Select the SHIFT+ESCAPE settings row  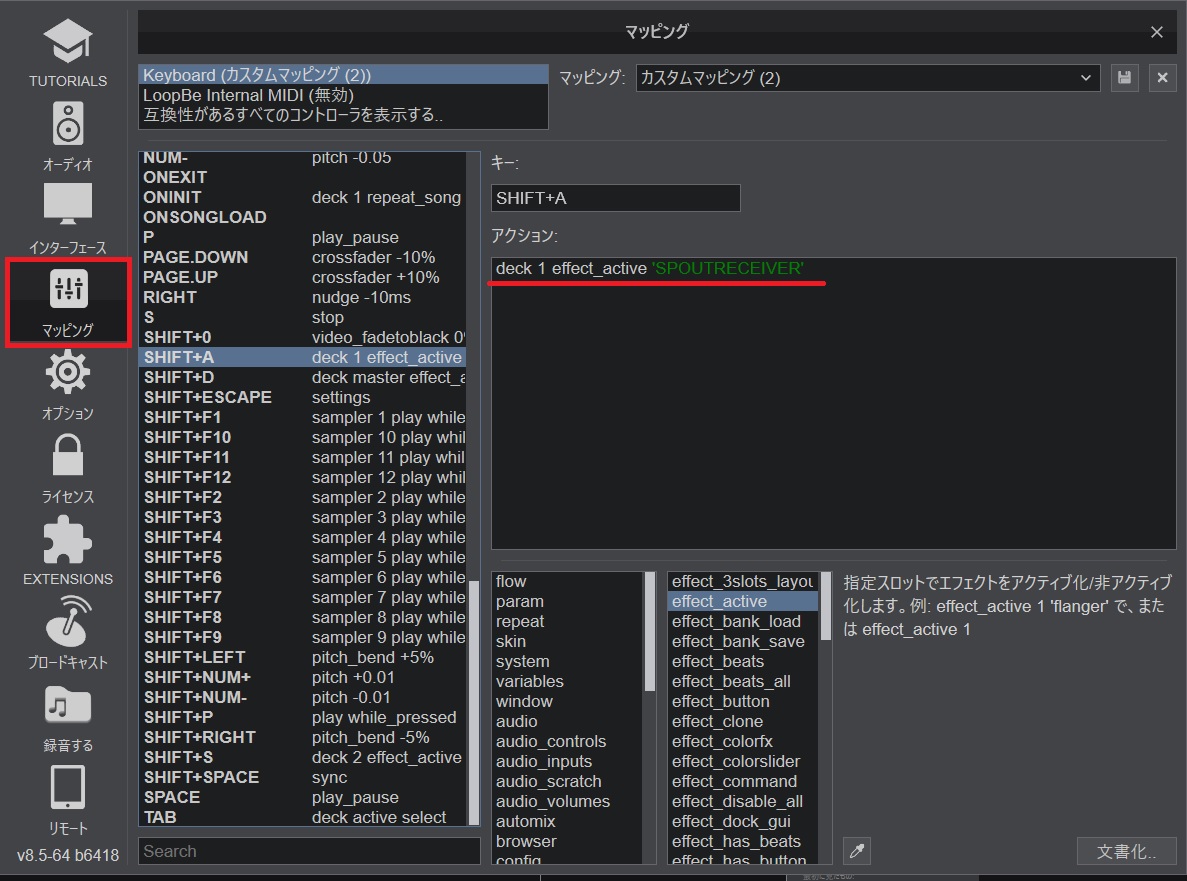coord(303,397)
